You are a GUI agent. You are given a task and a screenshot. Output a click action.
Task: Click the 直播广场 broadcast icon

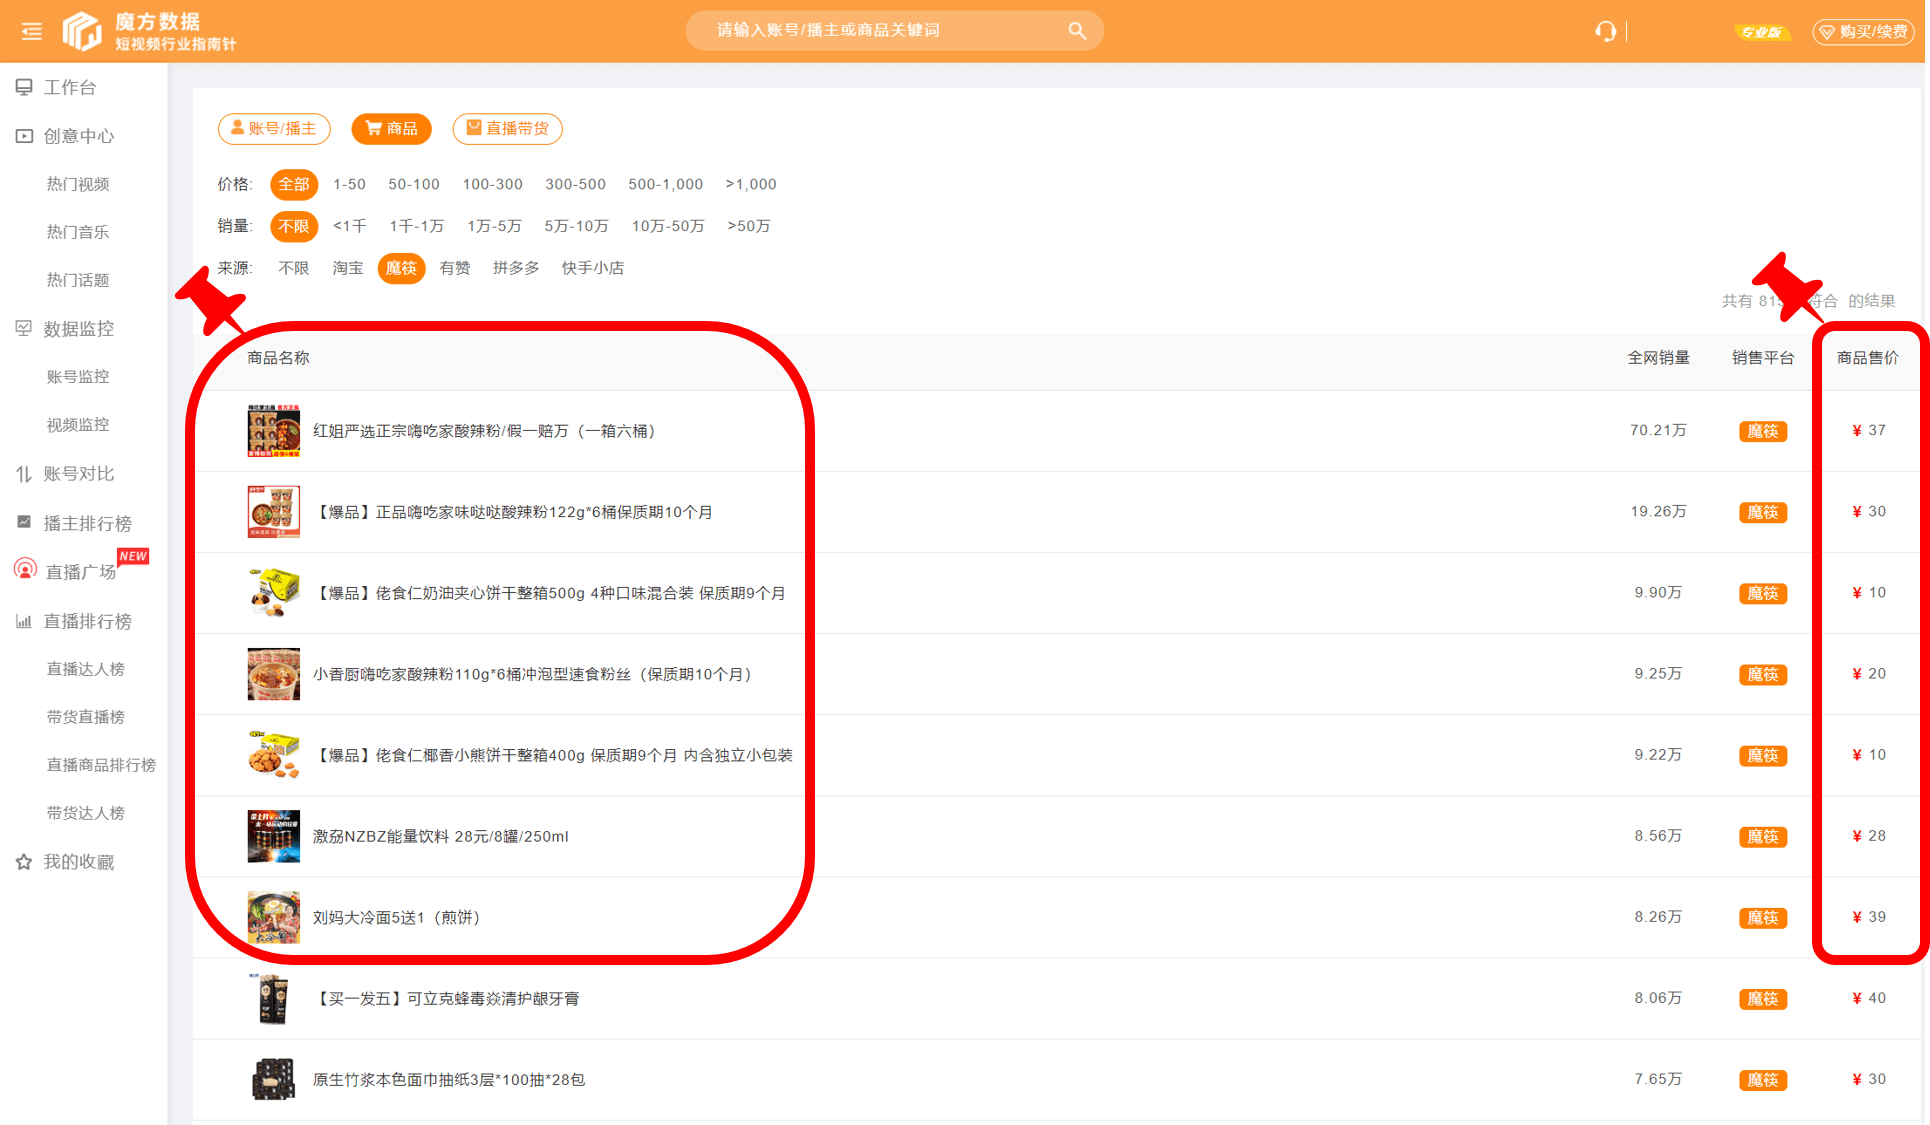coord(25,570)
